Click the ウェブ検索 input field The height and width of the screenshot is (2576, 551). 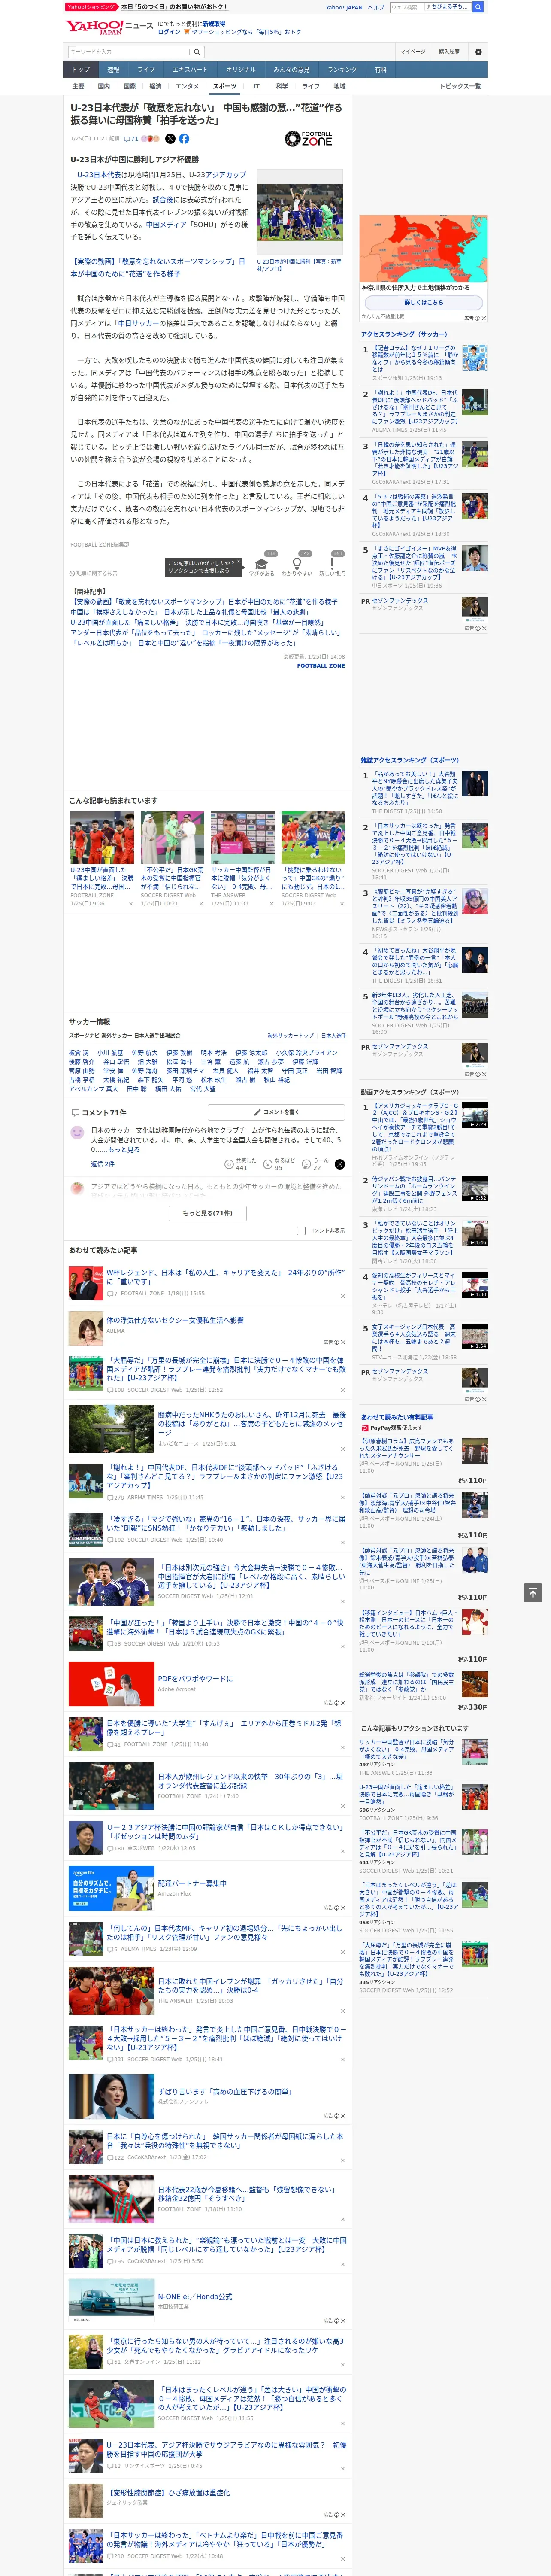[x=406, y=7]
